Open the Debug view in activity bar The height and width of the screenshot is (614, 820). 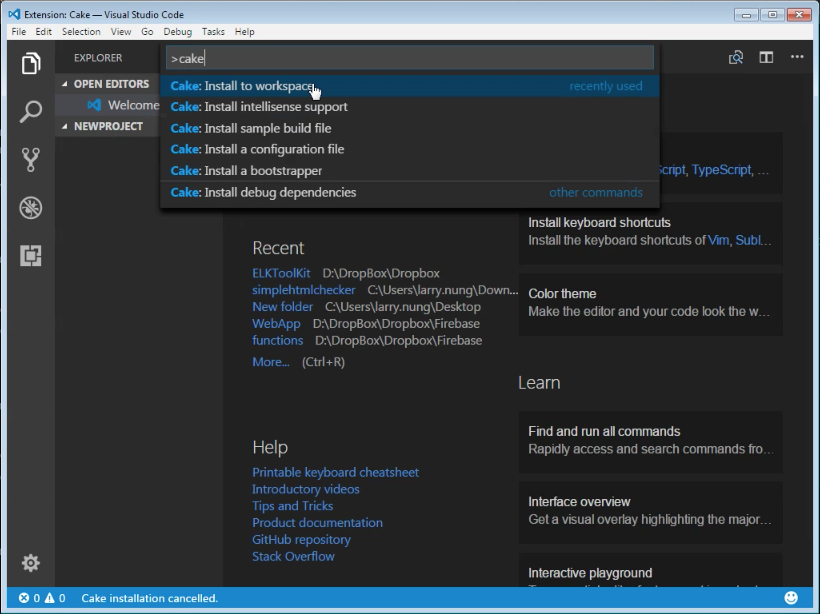point(31,208)
